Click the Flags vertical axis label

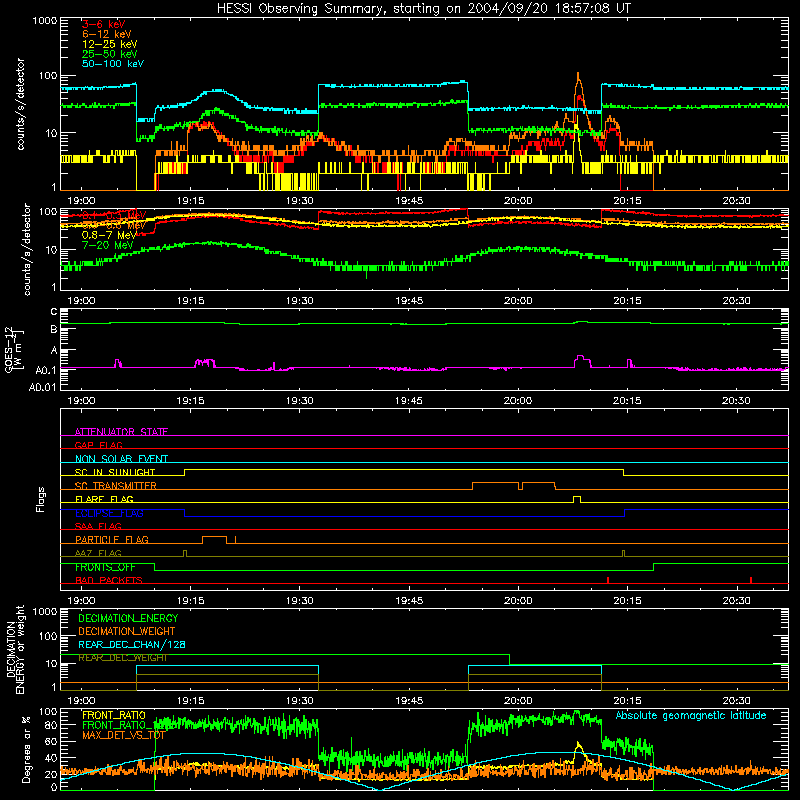(x=40, y=499)
